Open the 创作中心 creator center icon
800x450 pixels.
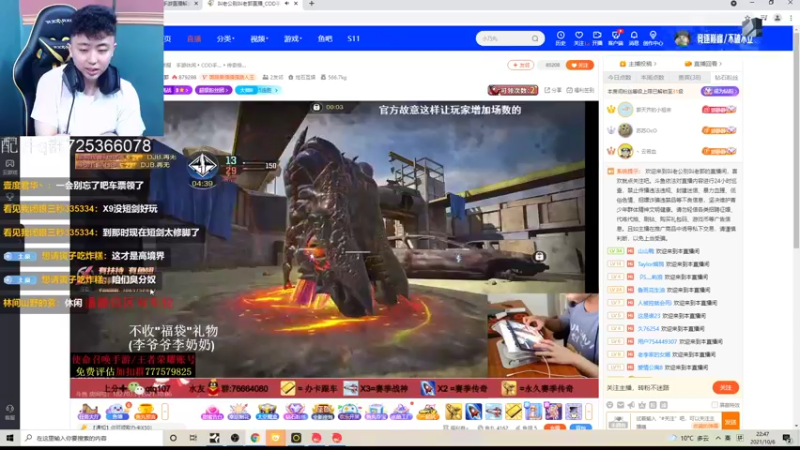(653, 38)
